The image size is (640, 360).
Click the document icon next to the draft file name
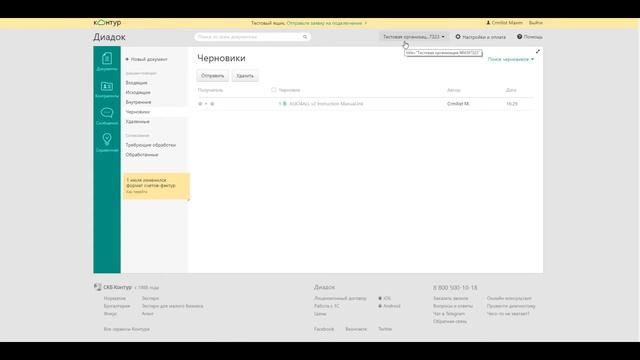click(x=284, y=104)
